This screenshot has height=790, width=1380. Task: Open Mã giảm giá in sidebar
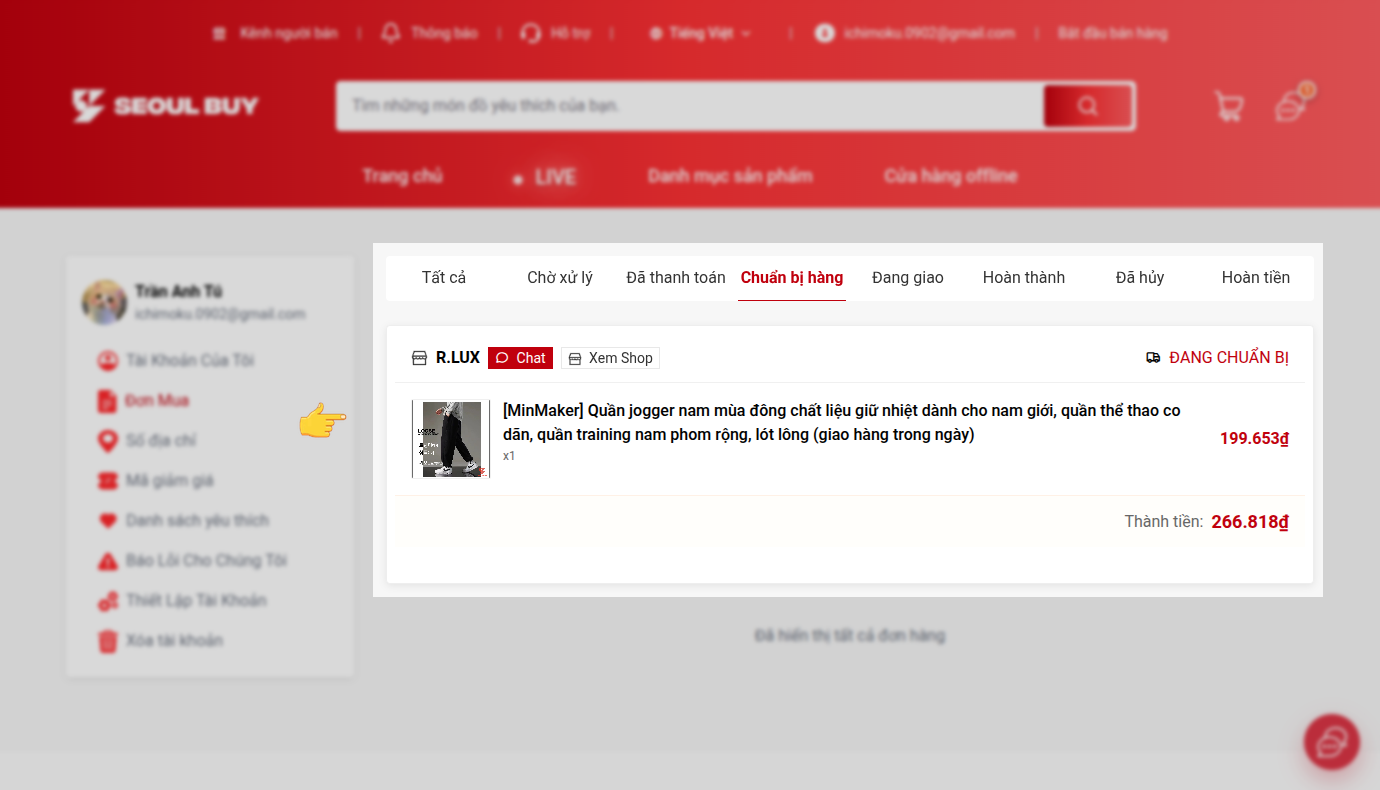169,481
